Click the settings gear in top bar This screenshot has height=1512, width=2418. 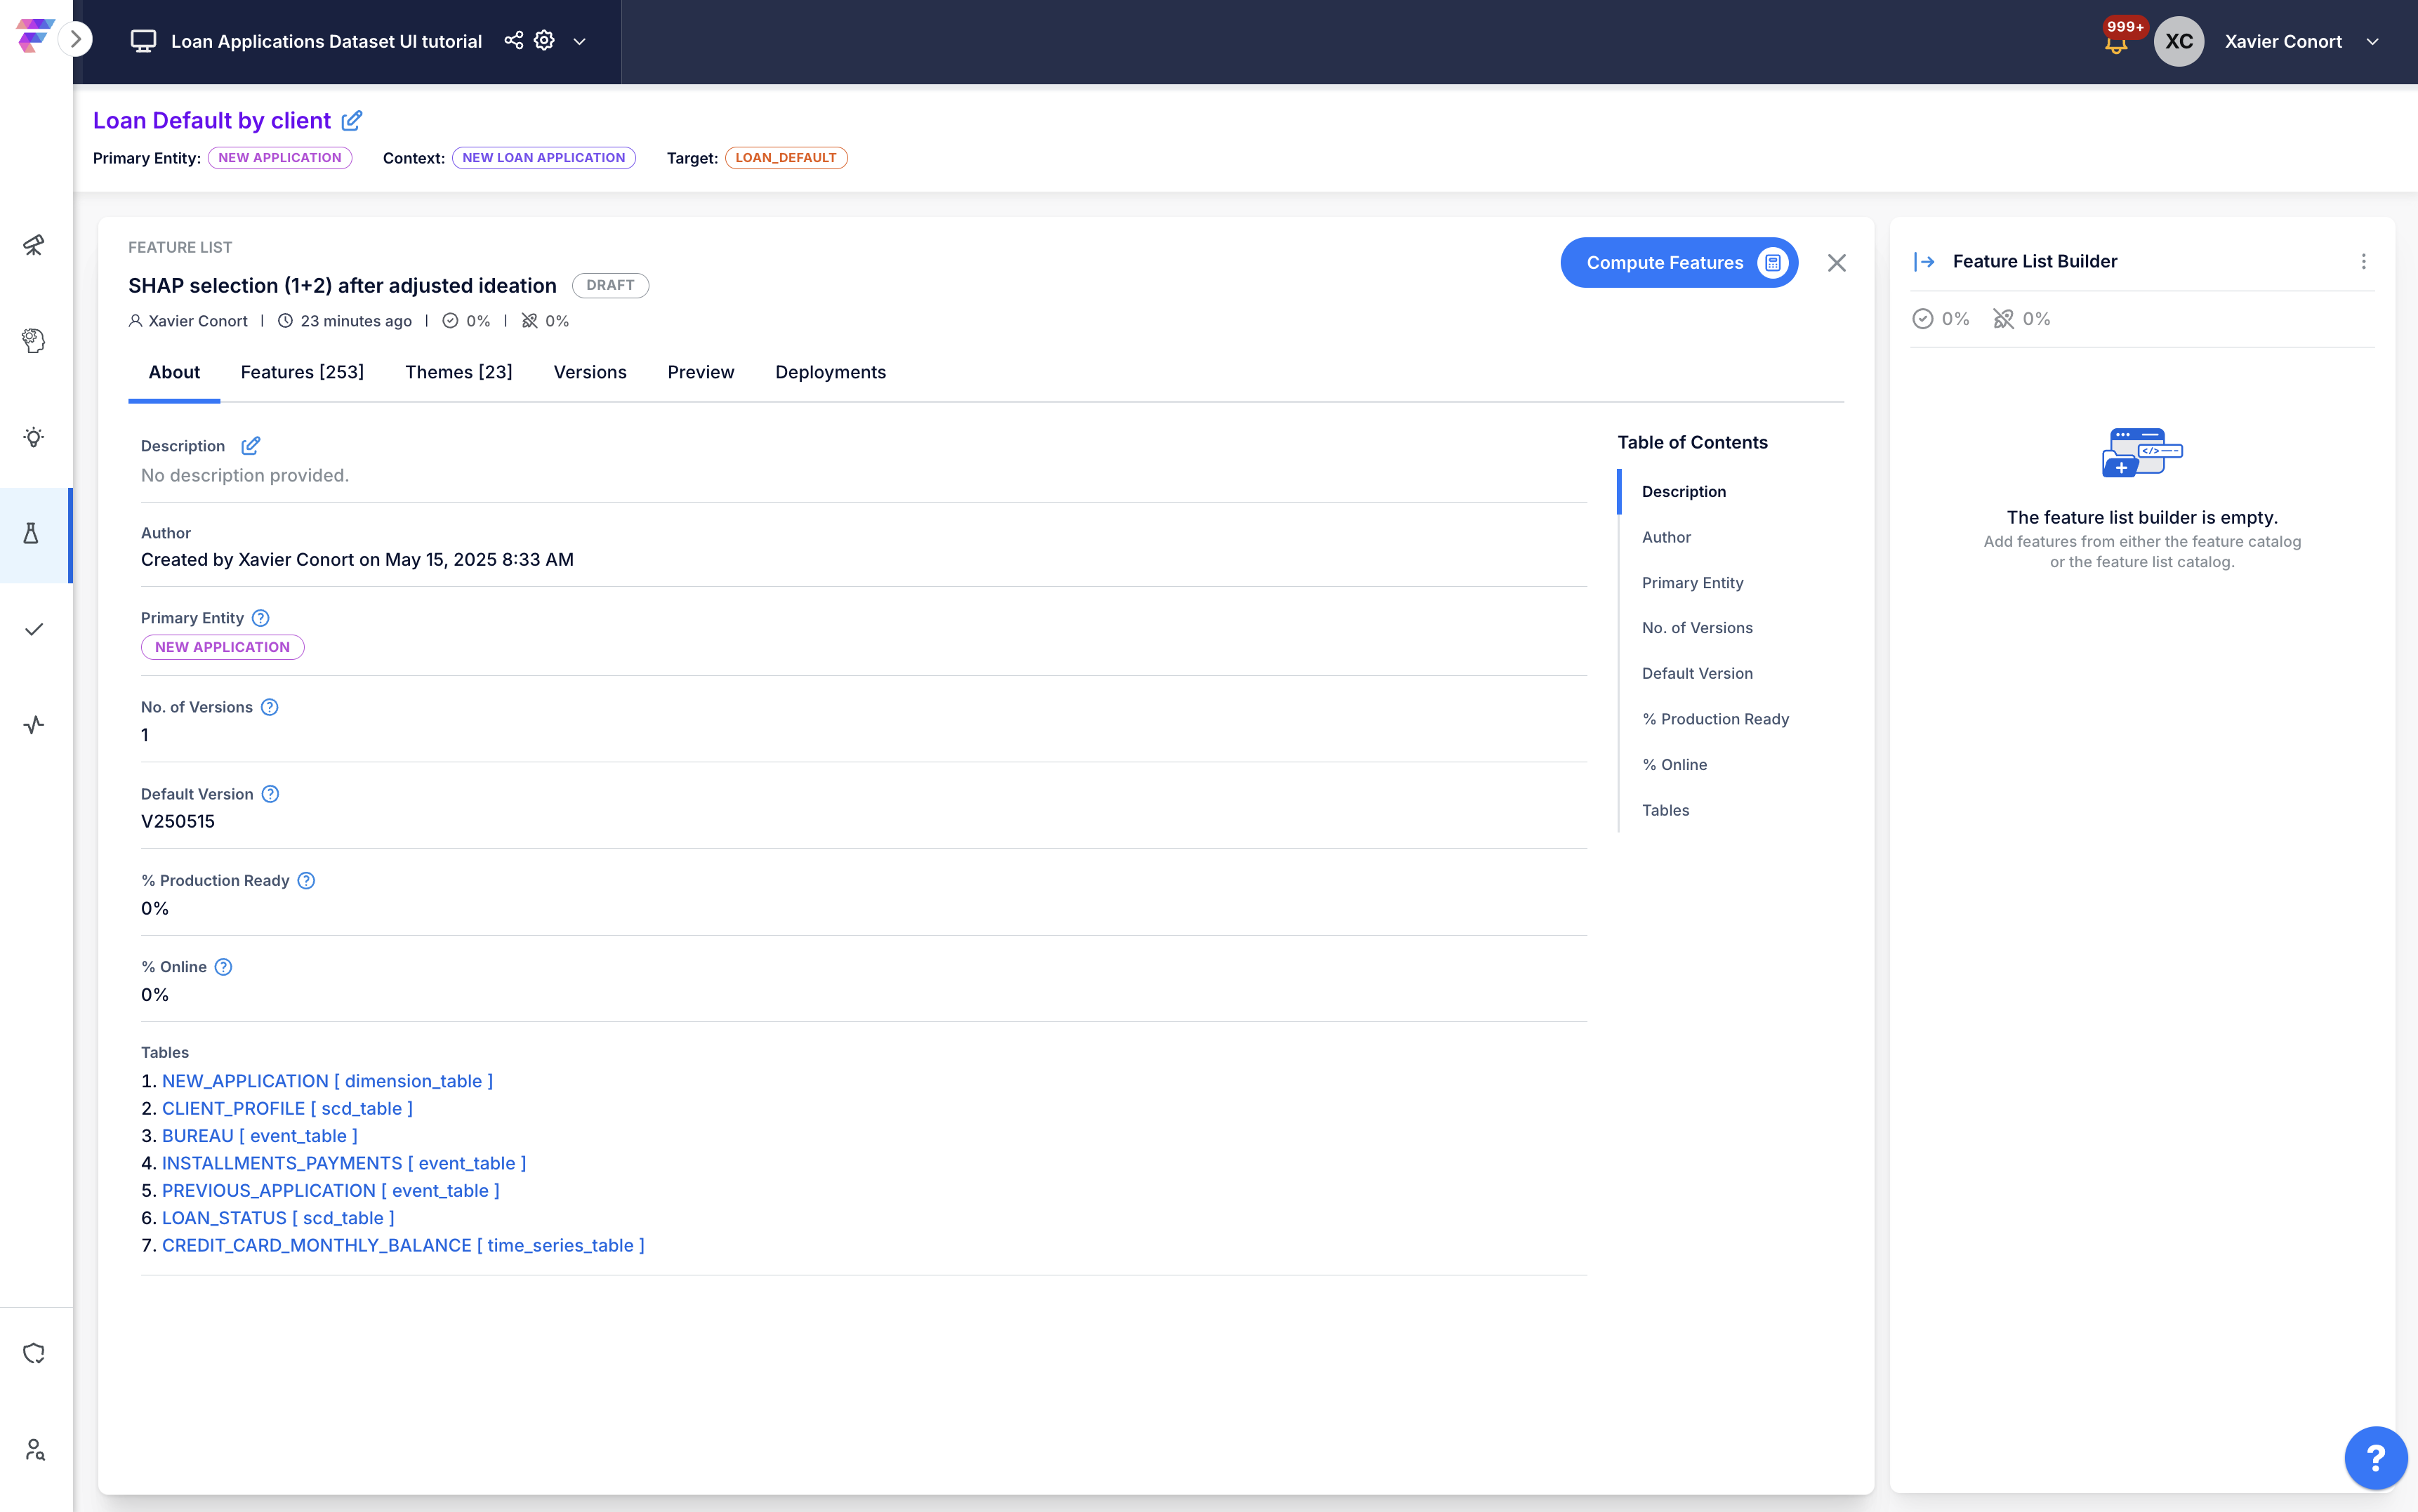[544, 41]
